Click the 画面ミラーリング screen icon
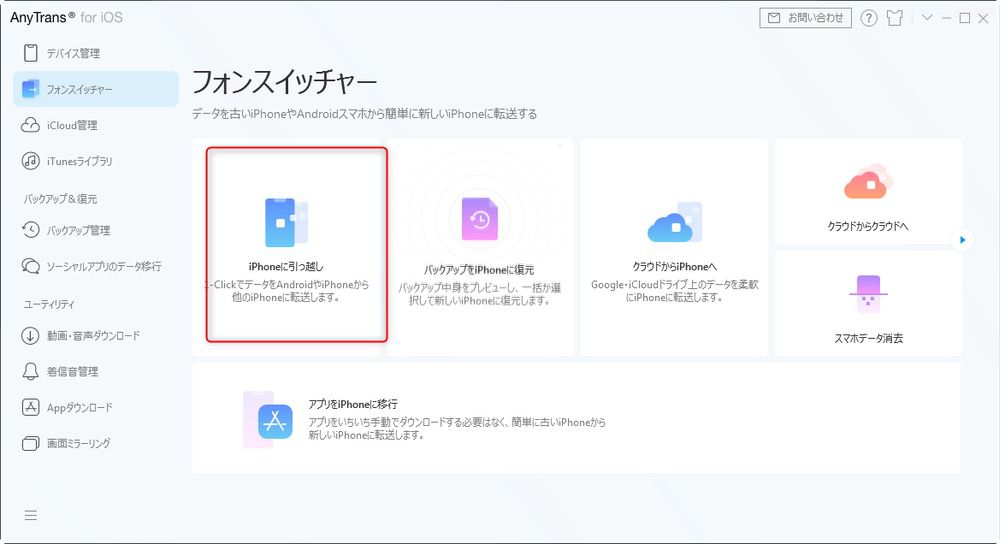The image size is (1000, 544). pyautogui.click(x=30, y=443)
